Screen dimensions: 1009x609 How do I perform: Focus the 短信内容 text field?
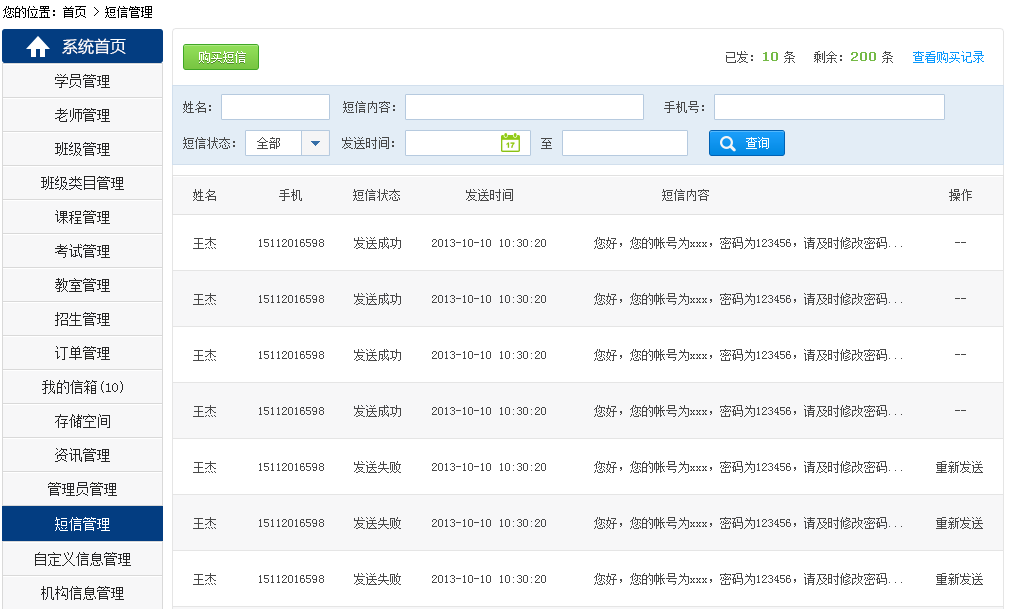(x=524, y=107)
